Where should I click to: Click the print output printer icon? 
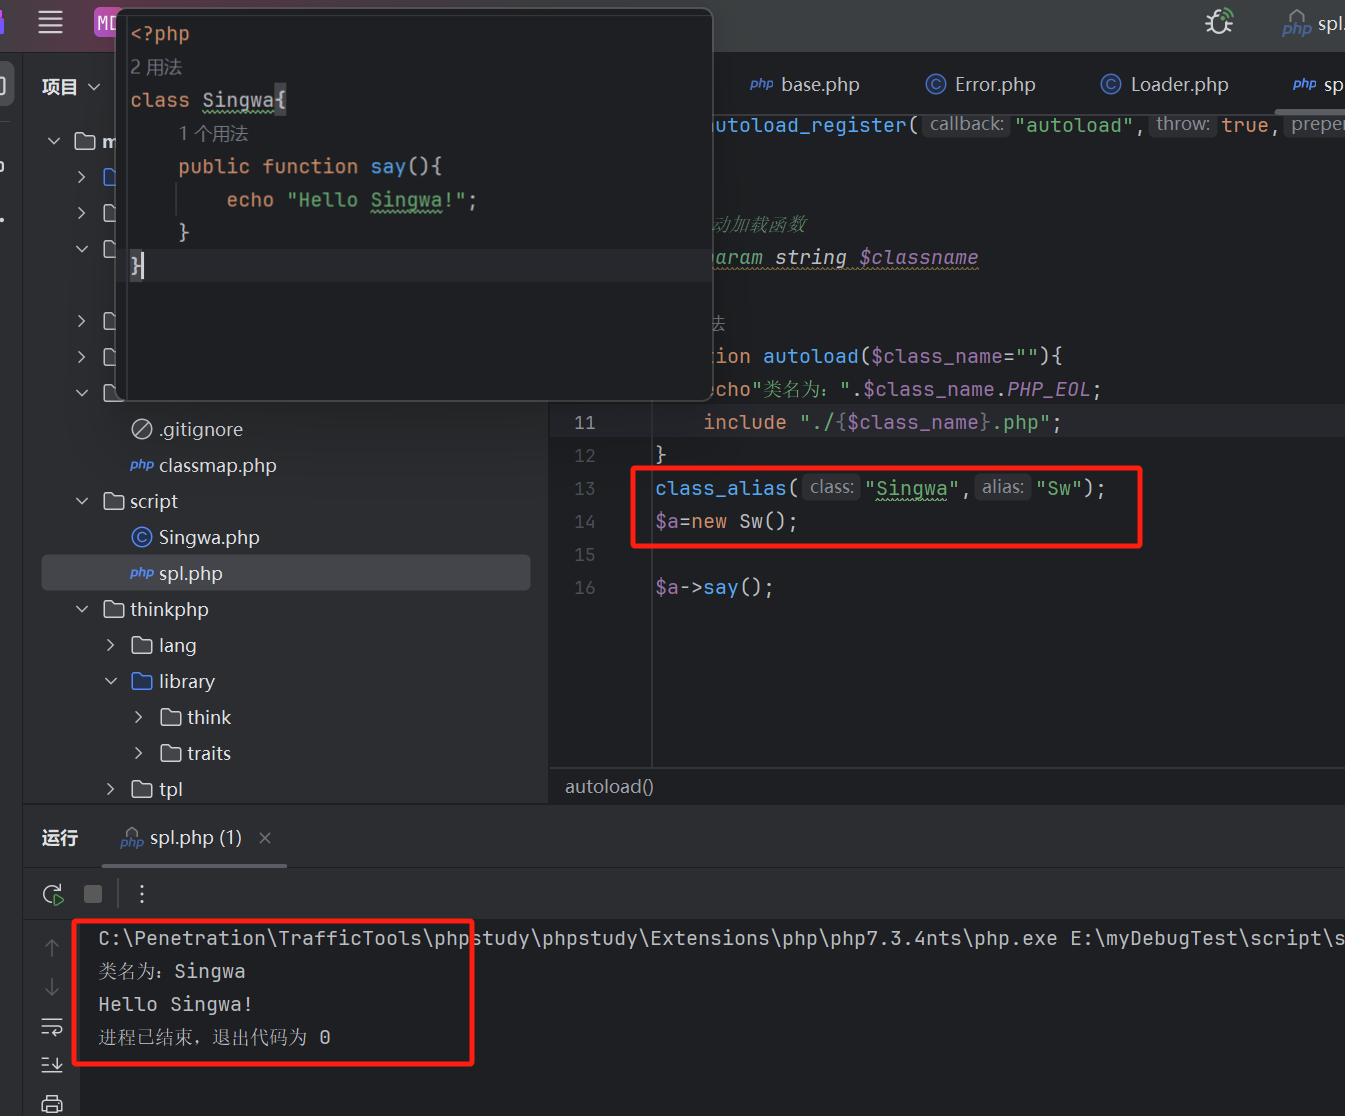pos(52,1104)
